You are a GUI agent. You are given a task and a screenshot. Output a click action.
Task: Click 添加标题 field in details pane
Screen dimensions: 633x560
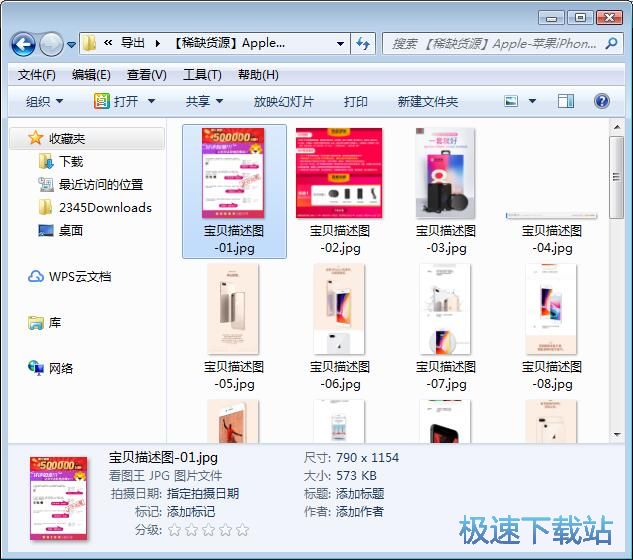point(360,493)
